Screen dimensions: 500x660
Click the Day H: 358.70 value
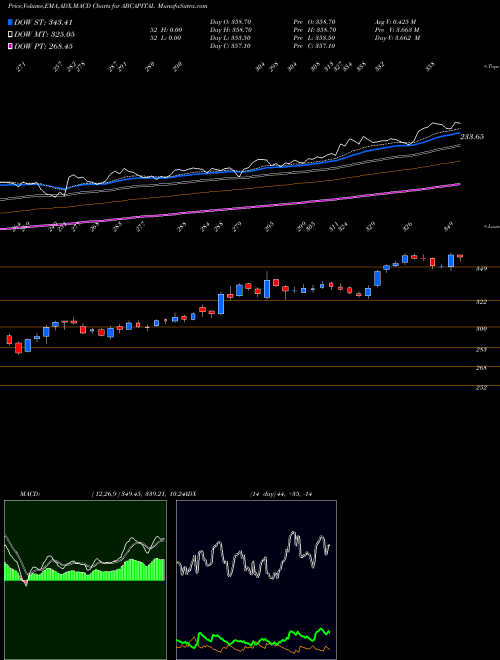[231, 30]
